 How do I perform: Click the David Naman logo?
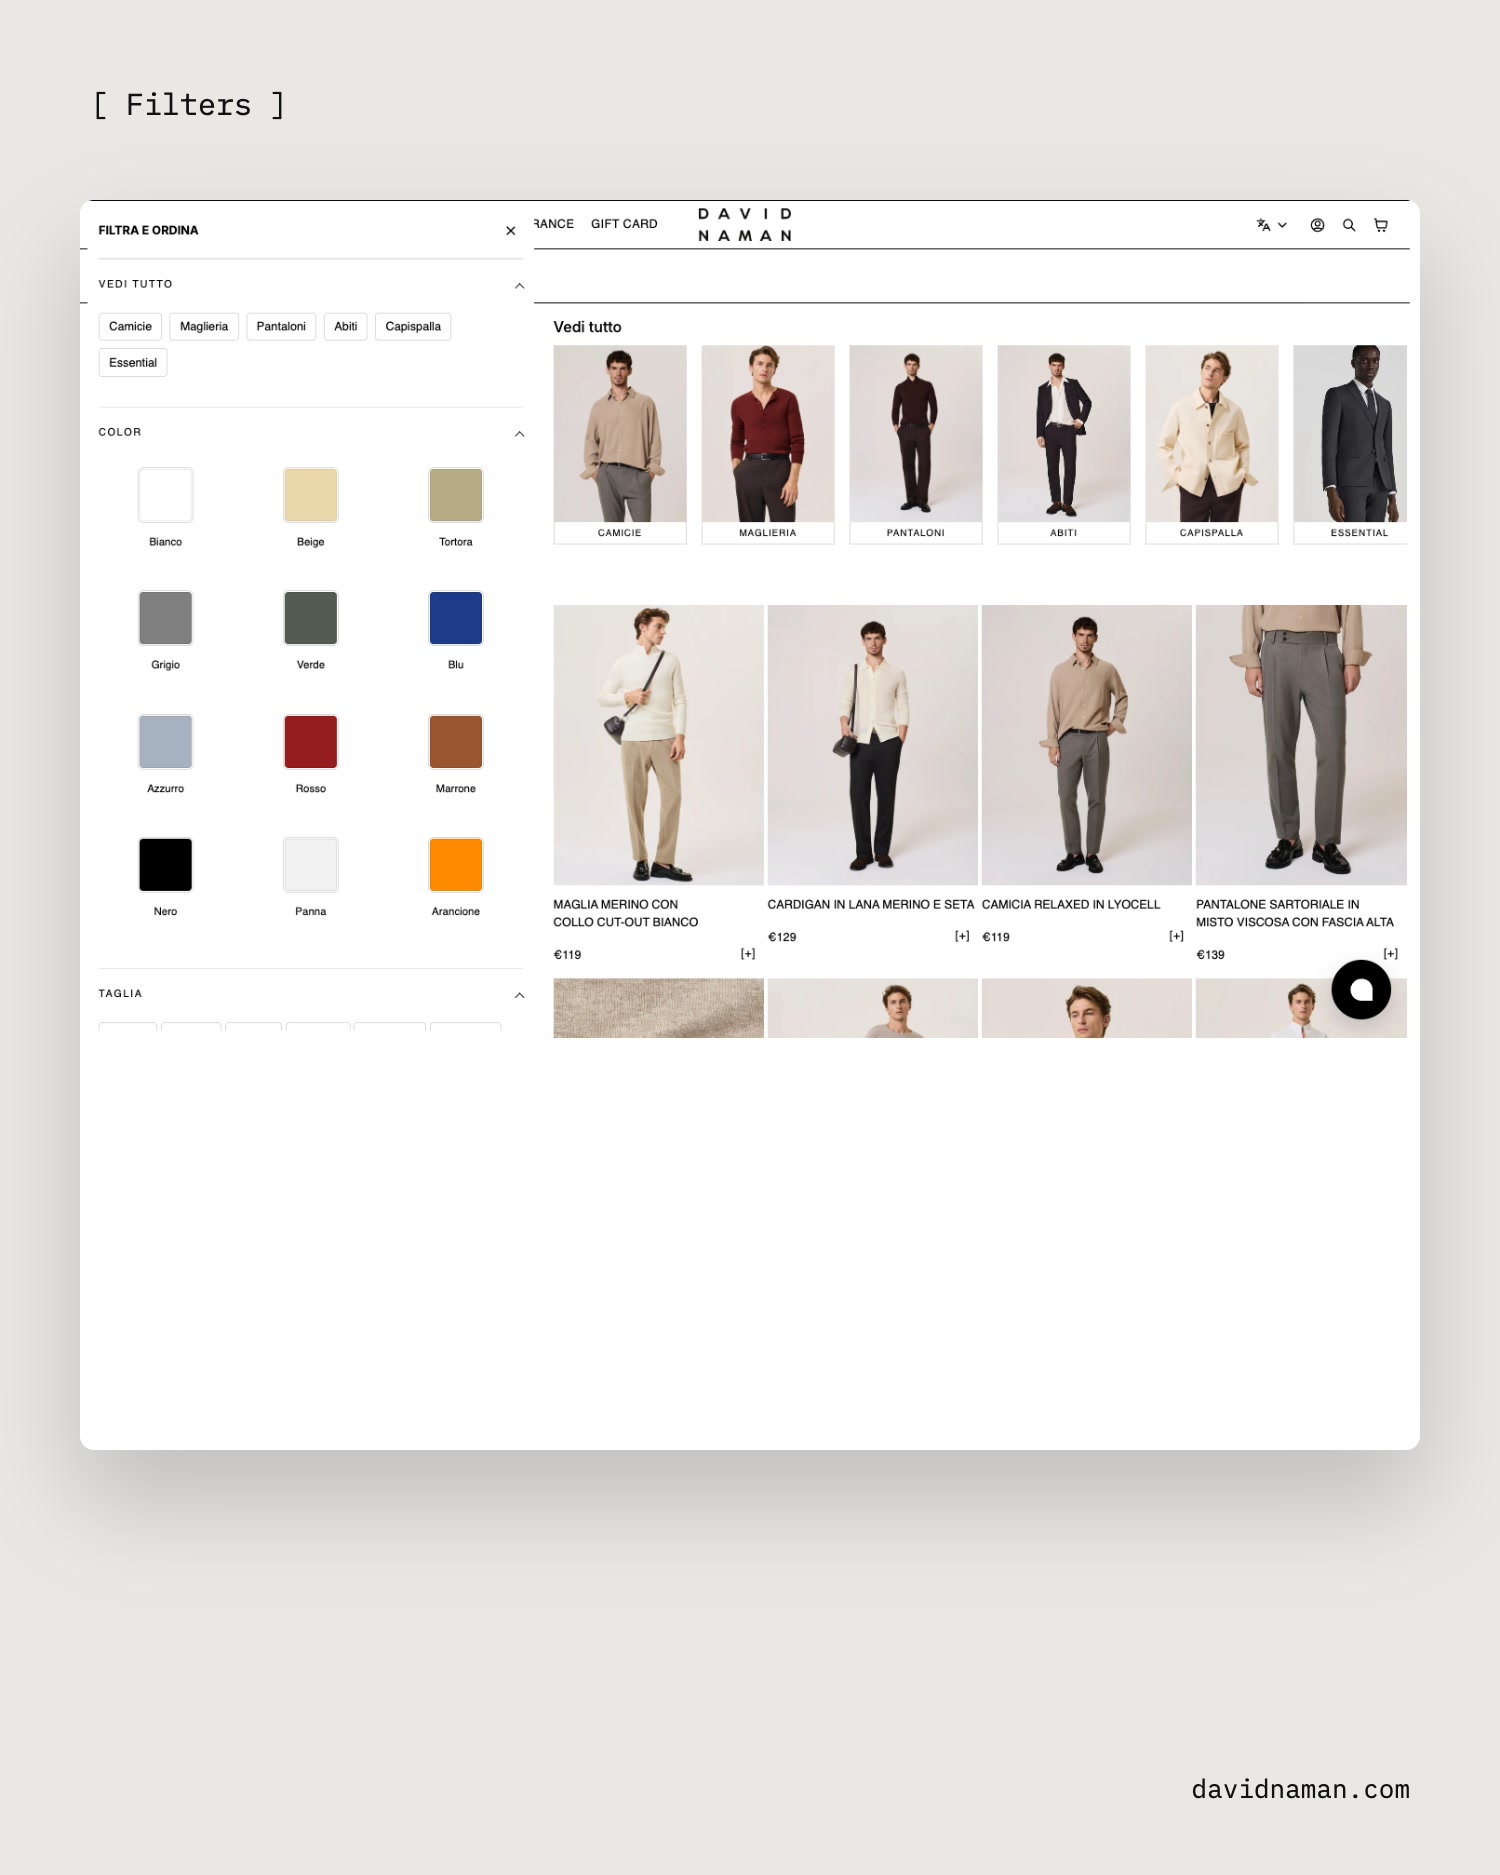(x=746, y=225)
